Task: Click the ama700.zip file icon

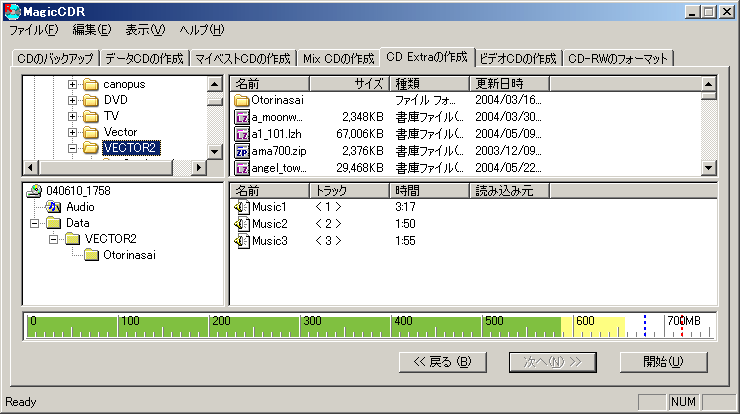Action: click(x=242, y=151)
